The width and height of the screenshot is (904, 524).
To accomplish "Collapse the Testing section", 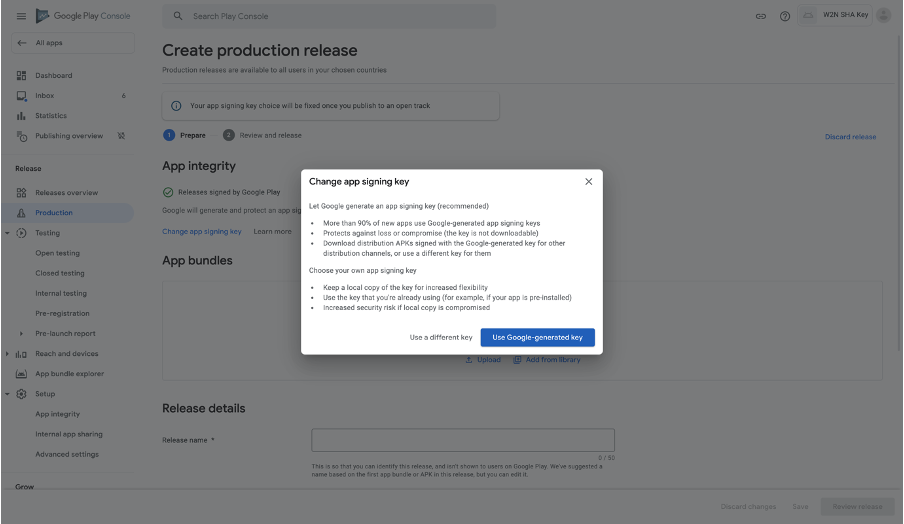I will pos(8,233).
